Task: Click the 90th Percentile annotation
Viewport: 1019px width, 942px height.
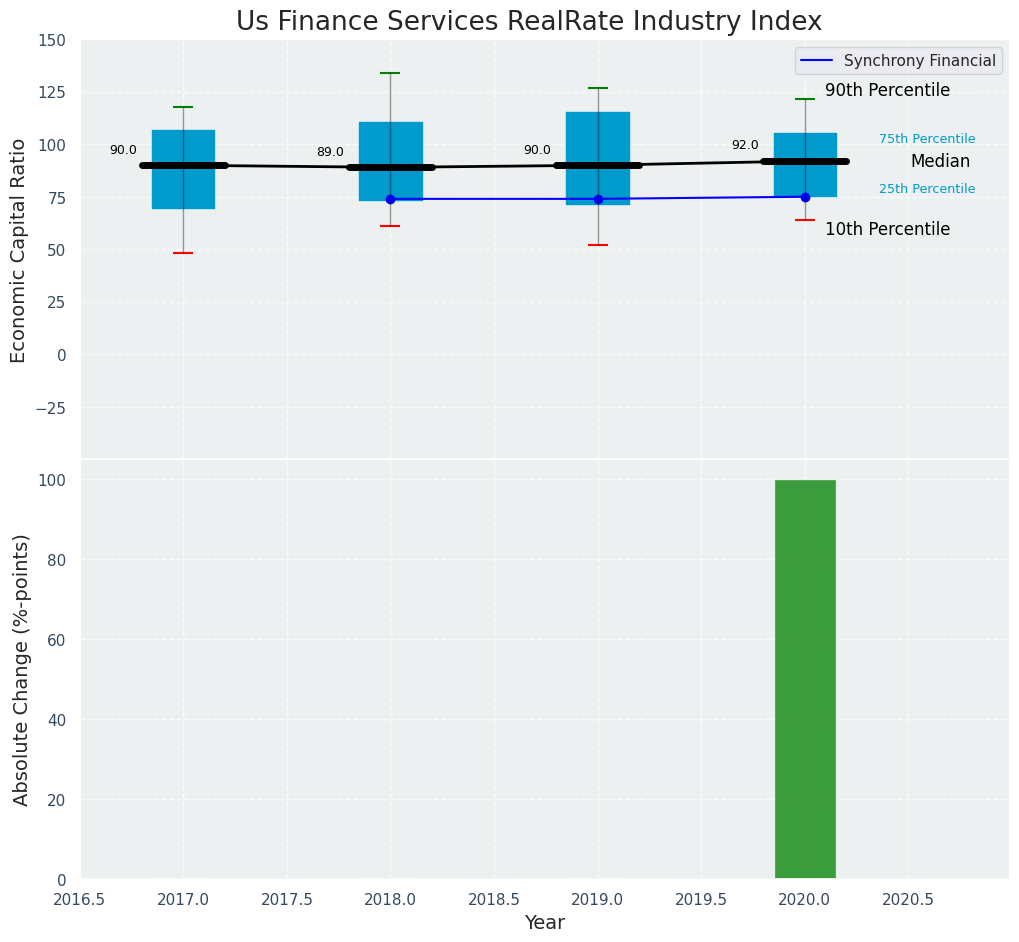Action: [887, 91]
